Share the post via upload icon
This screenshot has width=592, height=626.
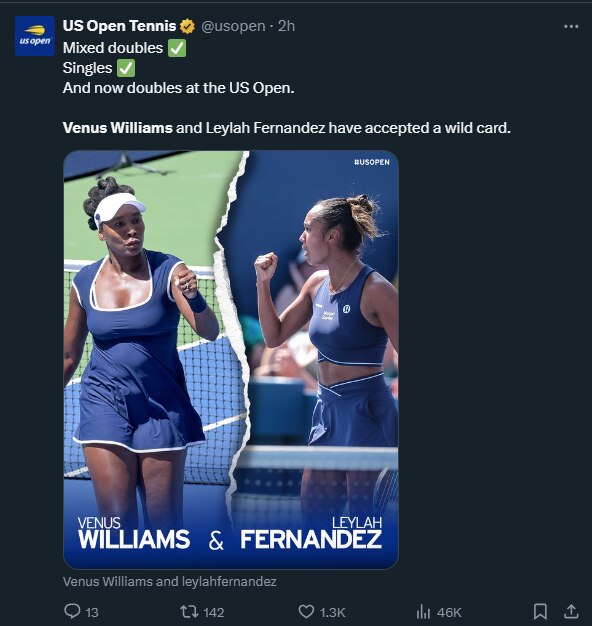[x=571, y=611]
